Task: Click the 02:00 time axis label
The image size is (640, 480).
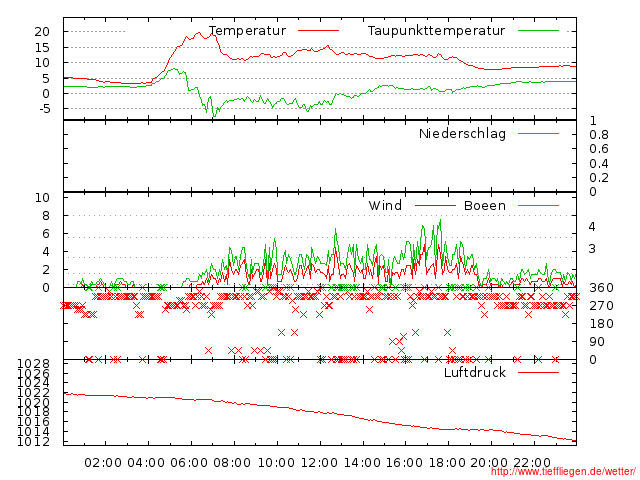Action: click(103, 463)
